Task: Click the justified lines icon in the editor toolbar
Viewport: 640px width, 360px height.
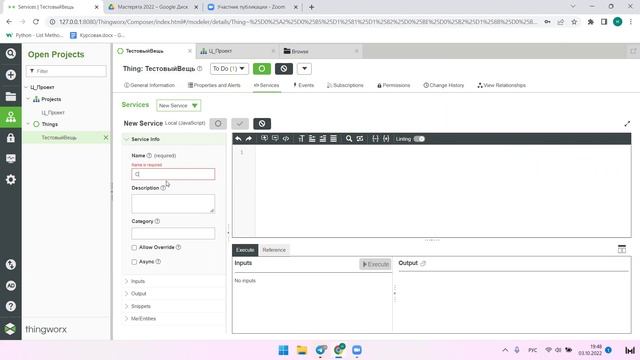Action: pyautogui.click(x=333, y=139)
